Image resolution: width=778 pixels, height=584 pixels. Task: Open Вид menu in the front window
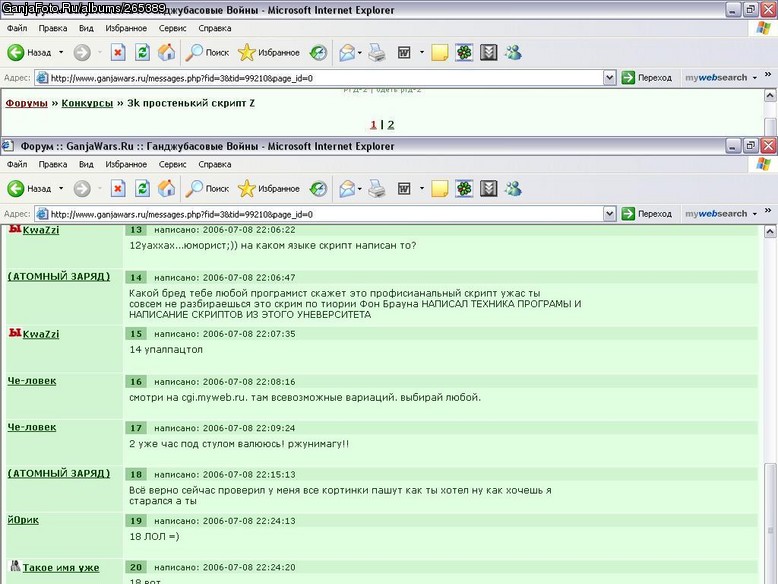click(86, 164)
